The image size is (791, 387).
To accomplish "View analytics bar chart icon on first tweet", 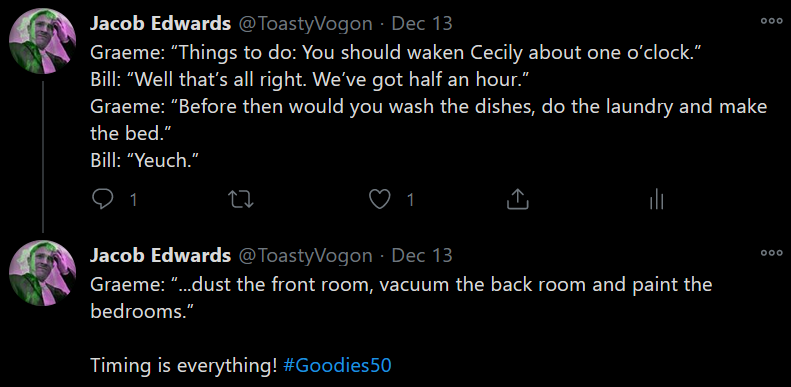I will (656, 200).
